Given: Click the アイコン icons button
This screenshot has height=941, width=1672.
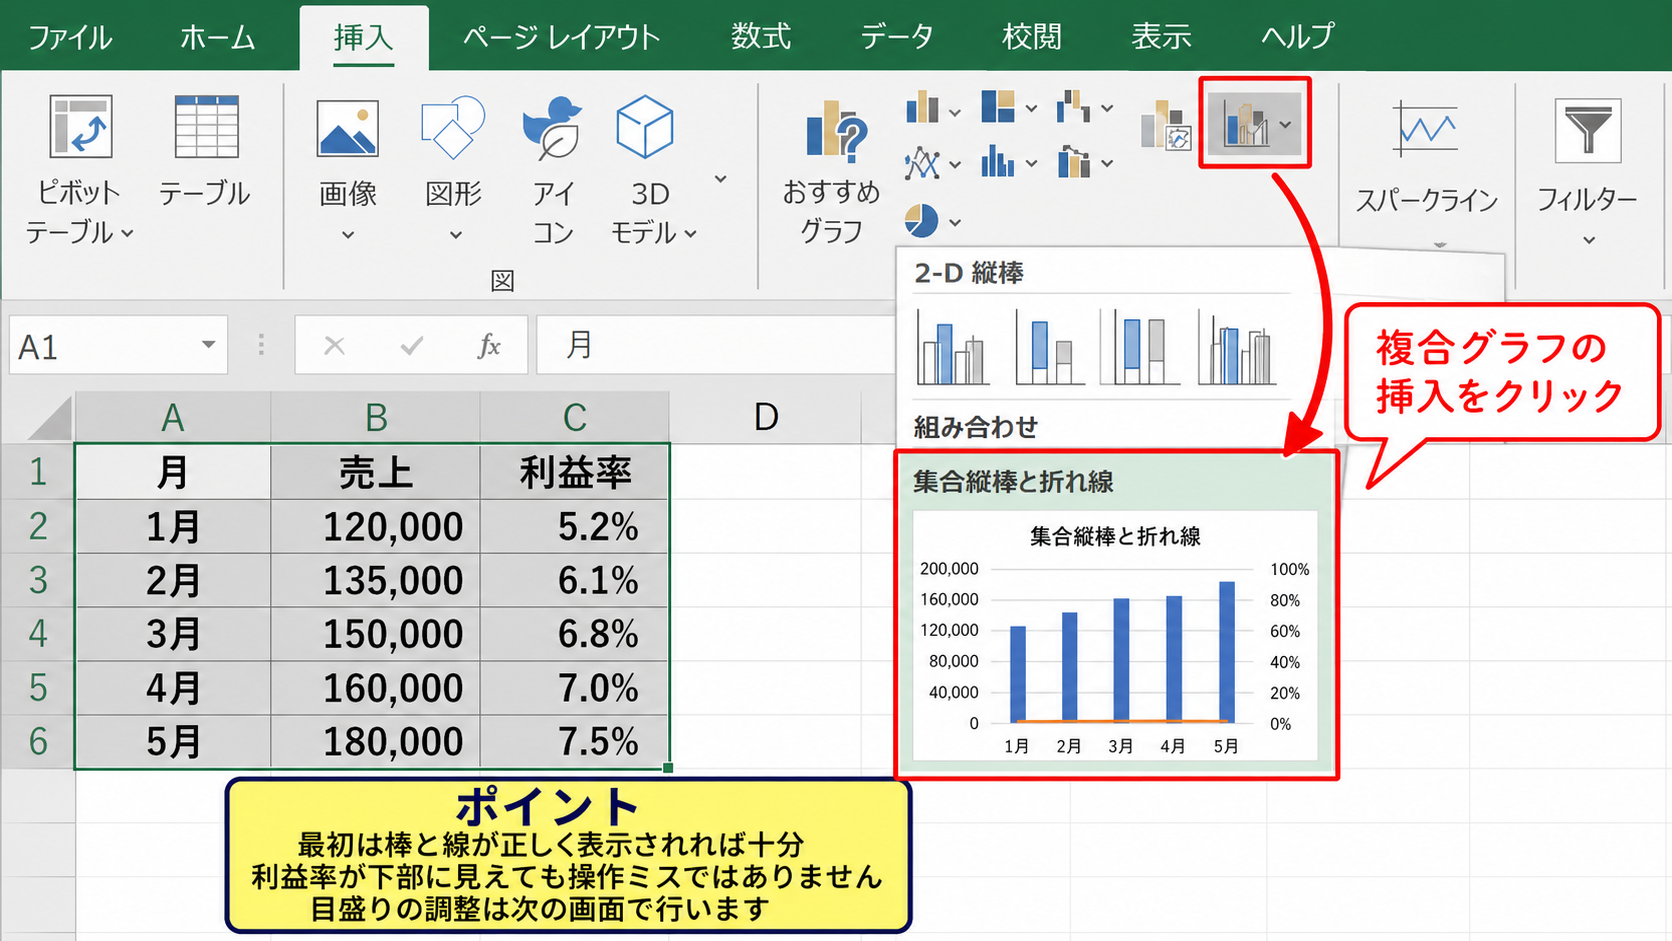Looking at the screenshot, I should (552, 170).
